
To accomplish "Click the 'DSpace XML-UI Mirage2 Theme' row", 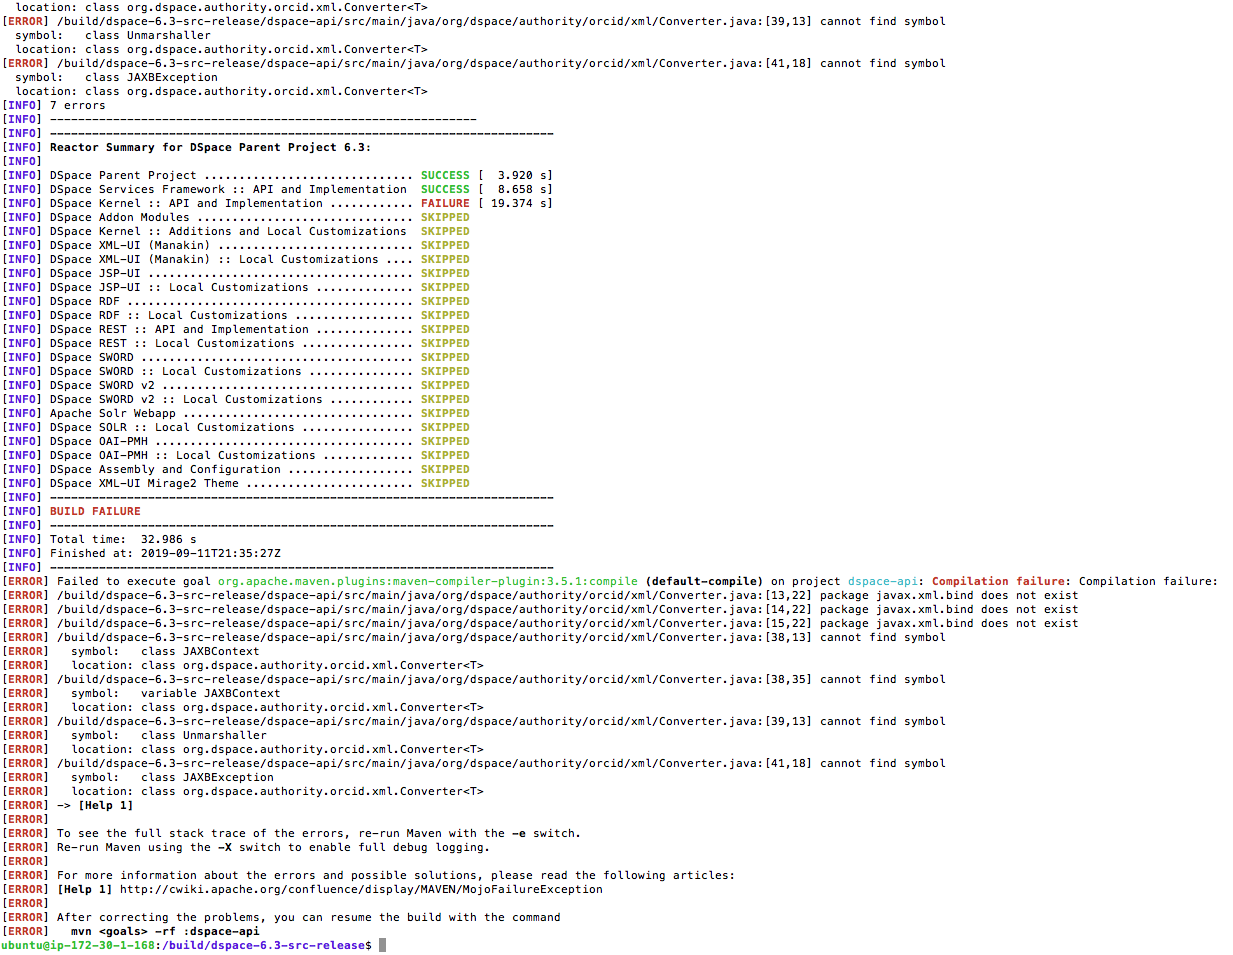I will tap(236, 483).
